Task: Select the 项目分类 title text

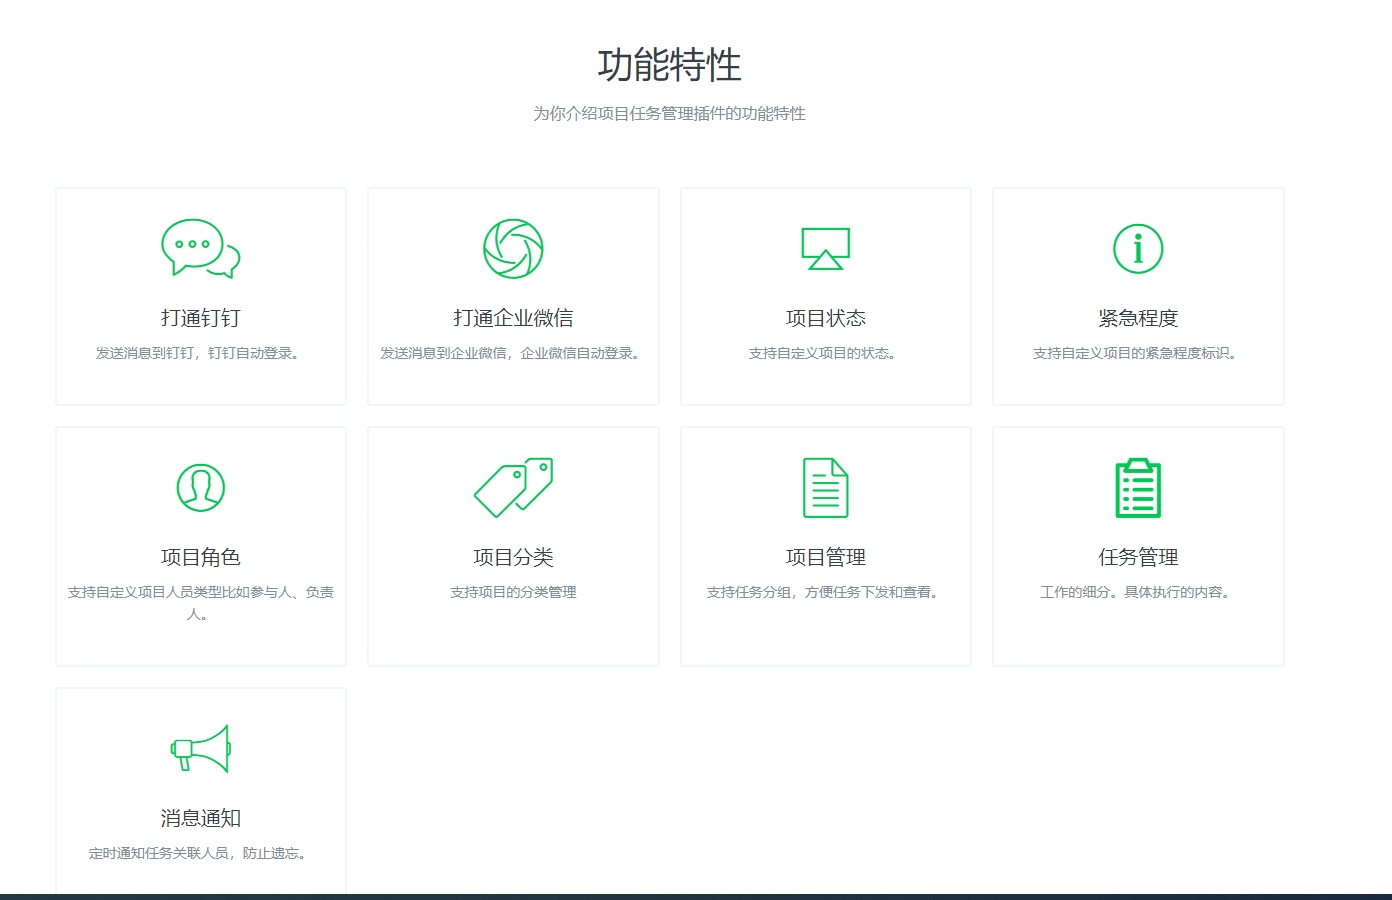Action: pos(513,556)
